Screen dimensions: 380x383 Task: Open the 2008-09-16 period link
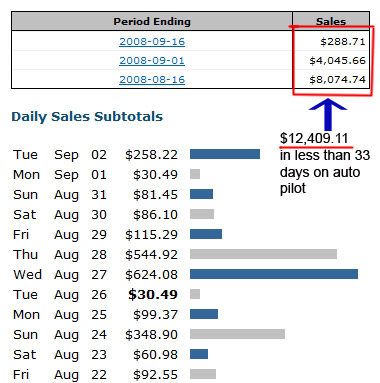click(152, 42)
